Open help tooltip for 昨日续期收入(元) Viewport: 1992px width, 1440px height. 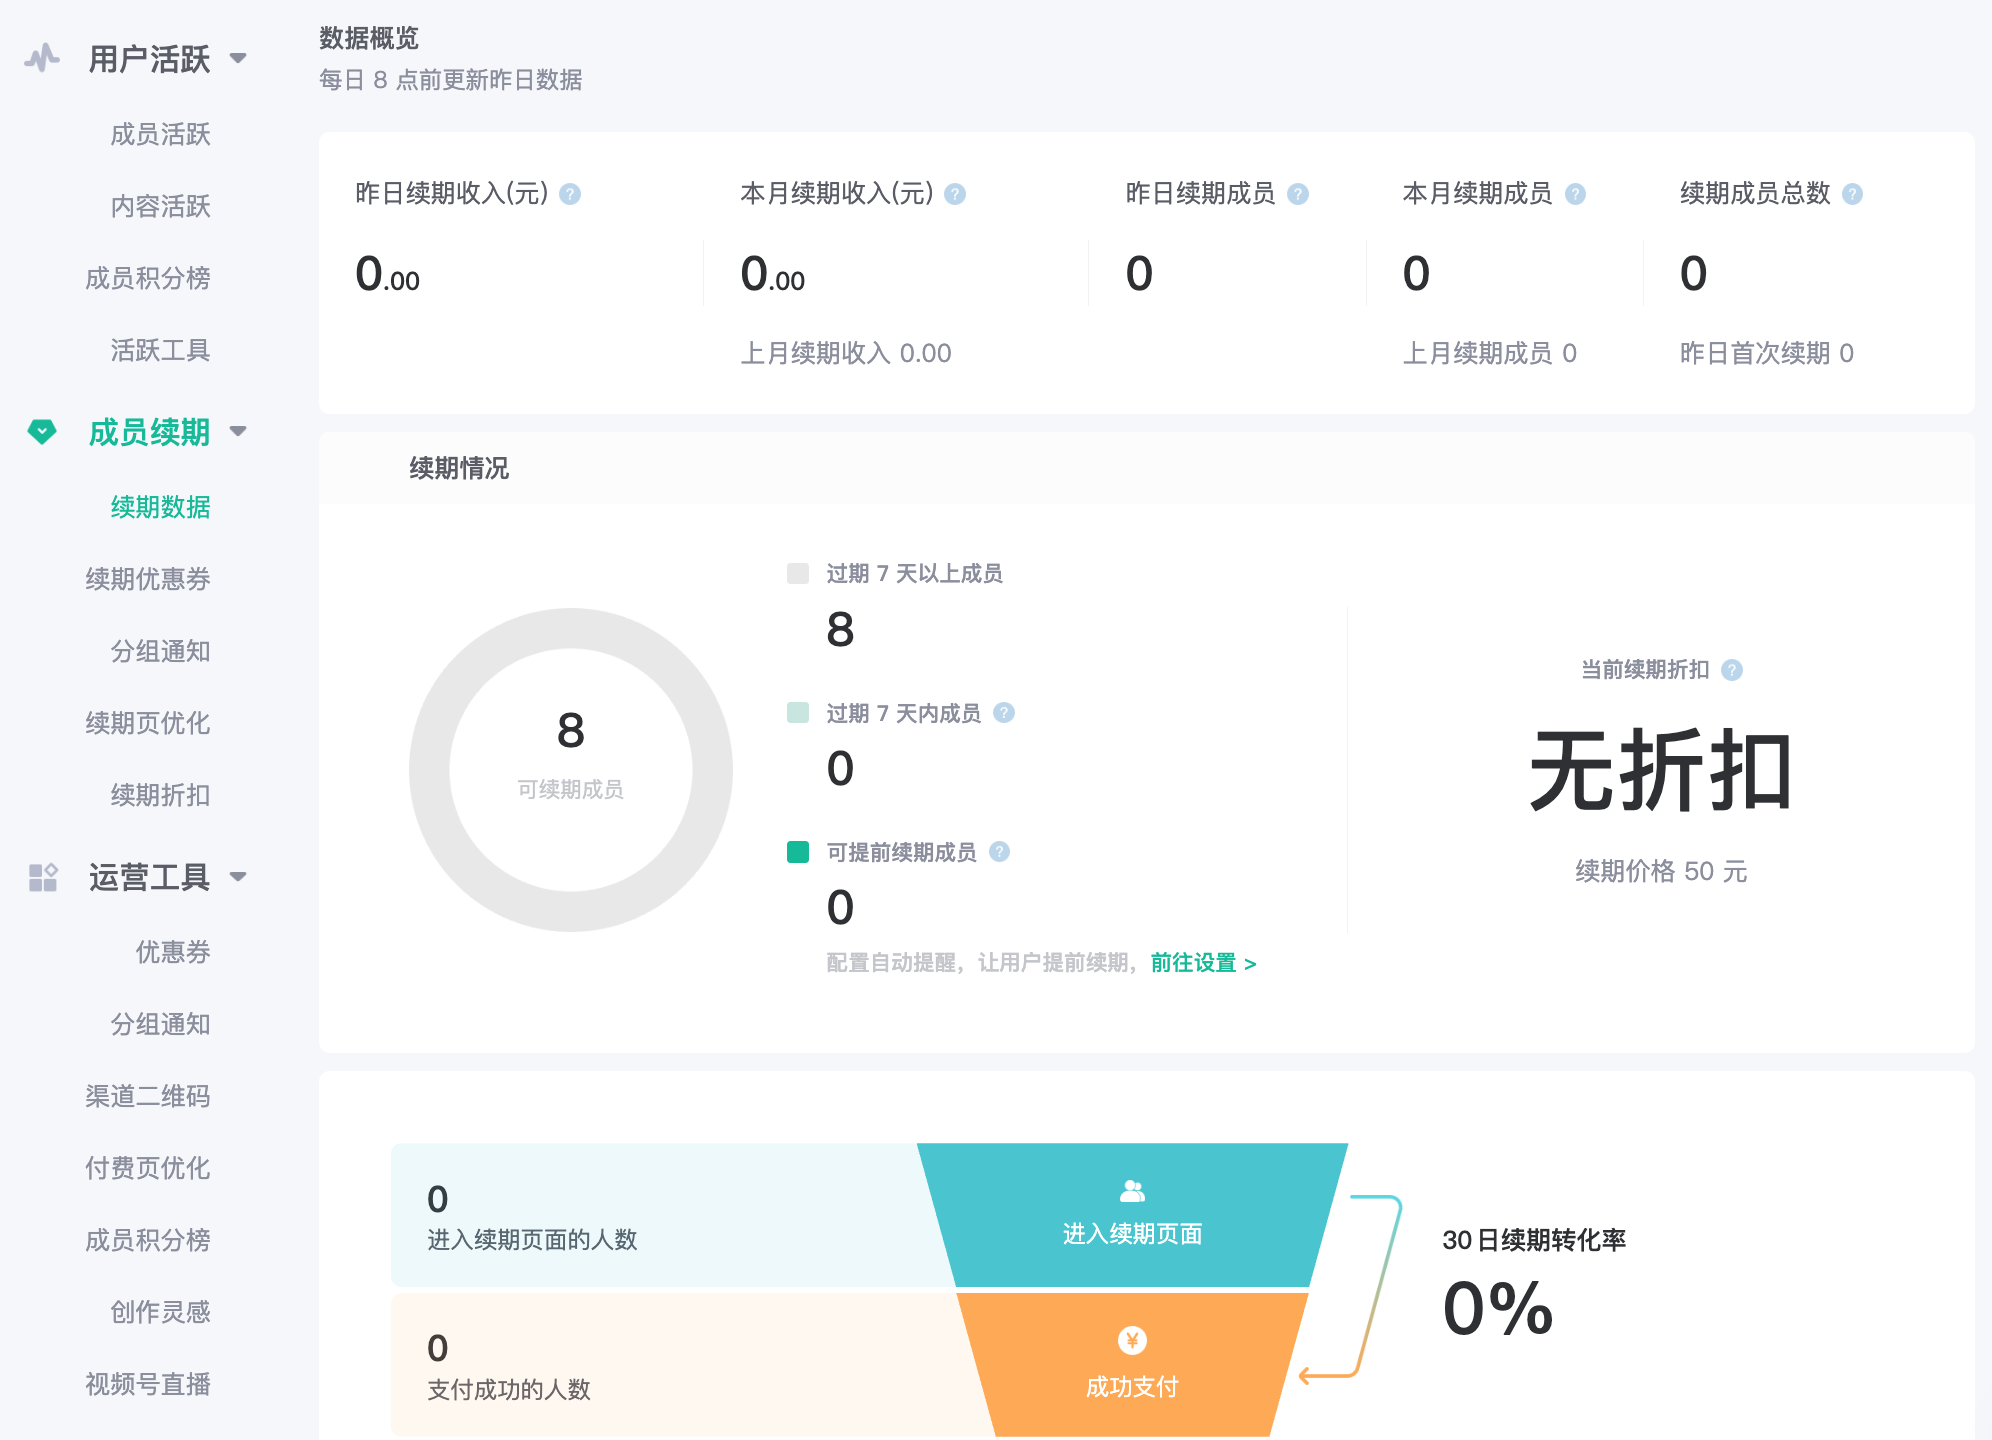click(570, 194)
